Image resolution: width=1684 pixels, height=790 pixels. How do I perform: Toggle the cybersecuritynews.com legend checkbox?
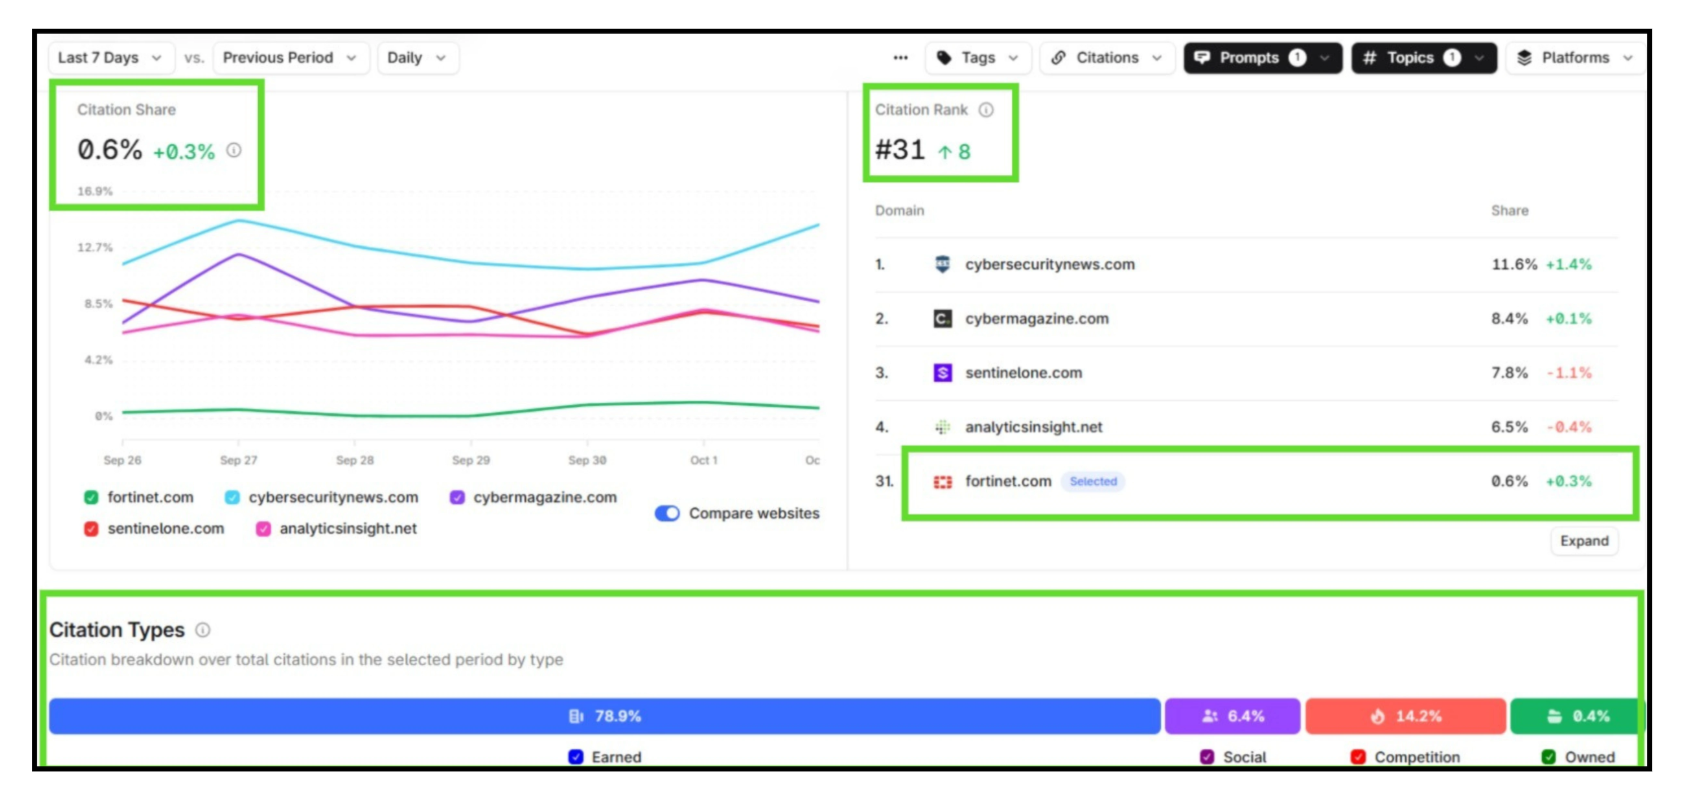(x=232, y=497)
